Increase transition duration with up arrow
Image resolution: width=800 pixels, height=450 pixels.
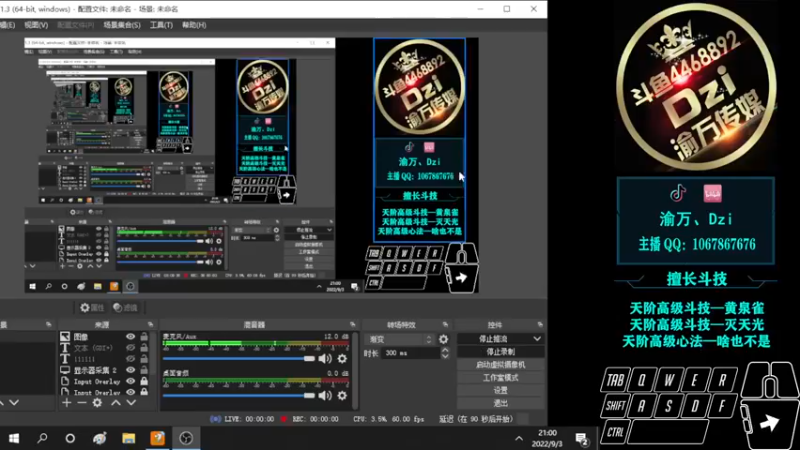pyautogui.click(x=445, y=350)
